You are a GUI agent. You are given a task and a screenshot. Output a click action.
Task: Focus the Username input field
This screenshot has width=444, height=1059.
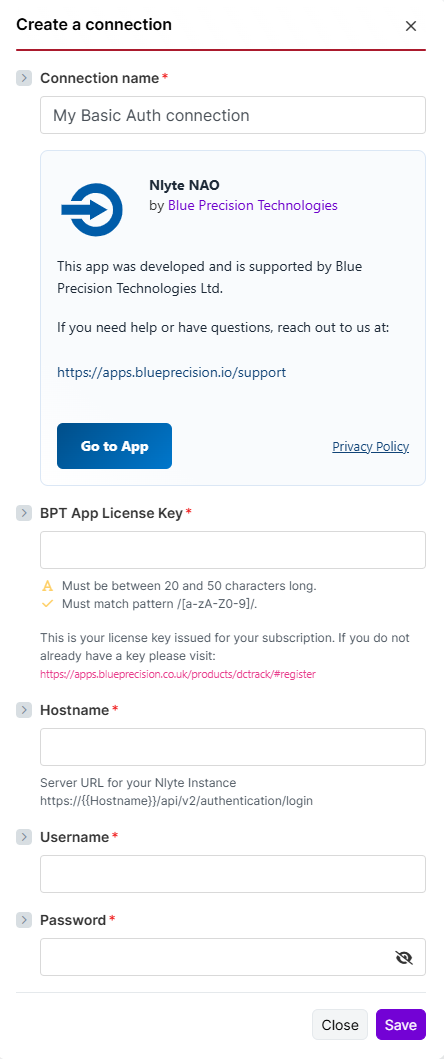point(233,874)
